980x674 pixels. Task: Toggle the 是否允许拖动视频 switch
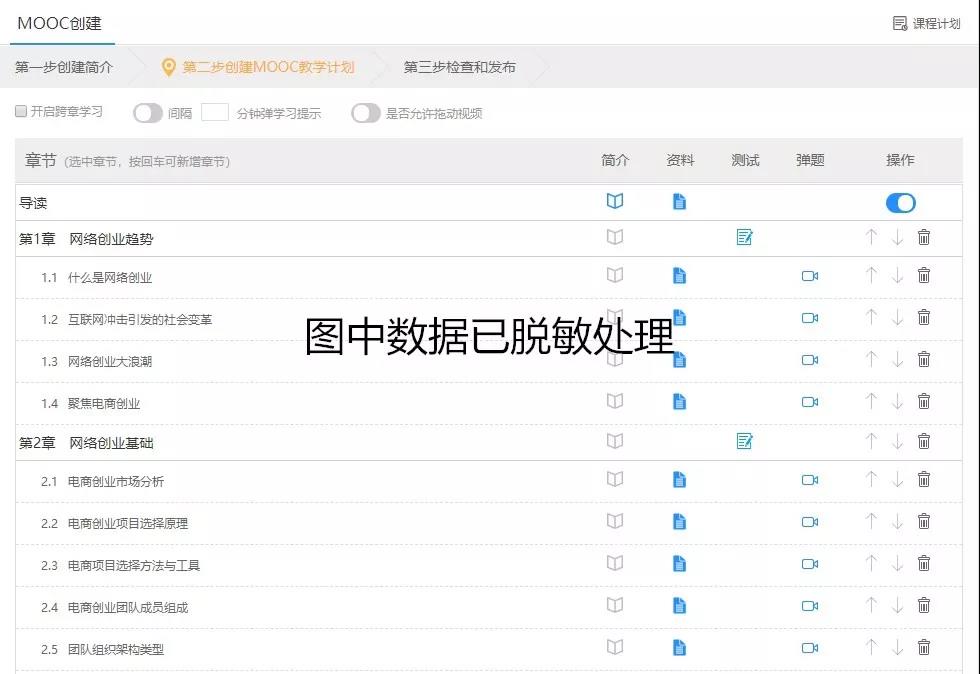tap(366, 113)
